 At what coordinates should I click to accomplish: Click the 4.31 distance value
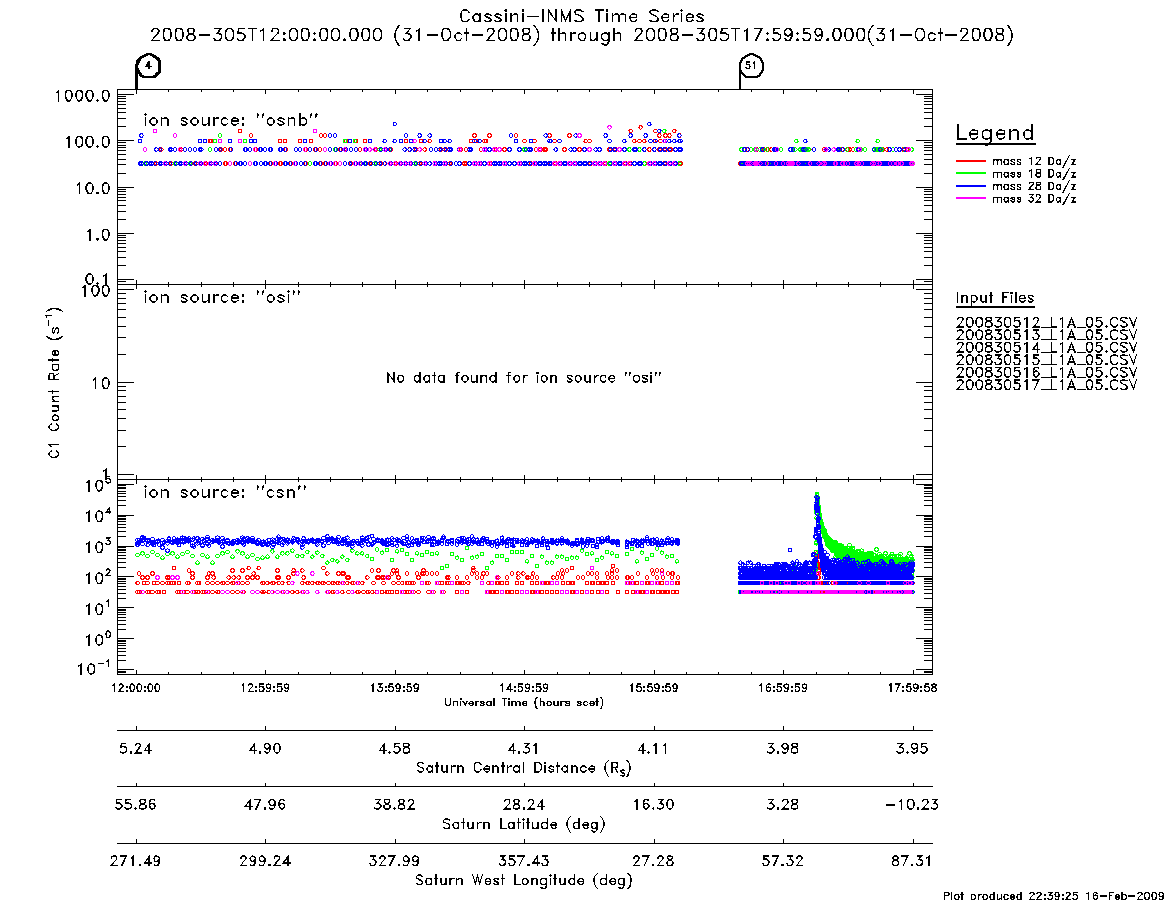(x=524, y=748)
